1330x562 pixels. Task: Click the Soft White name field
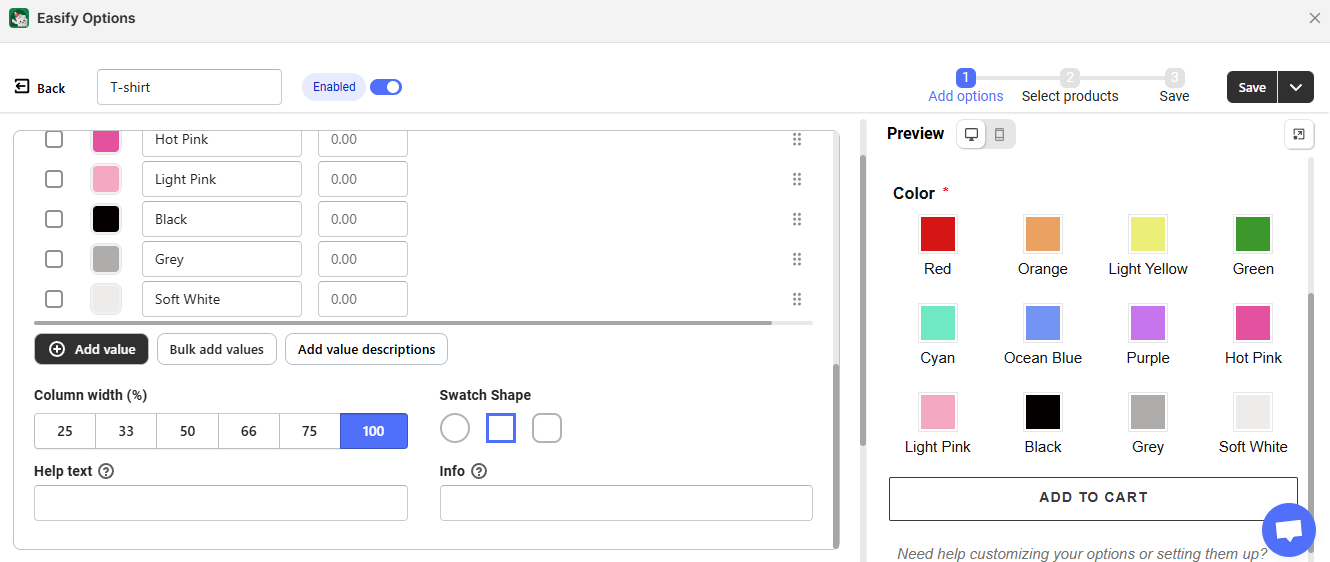click(x=221, y=299)
